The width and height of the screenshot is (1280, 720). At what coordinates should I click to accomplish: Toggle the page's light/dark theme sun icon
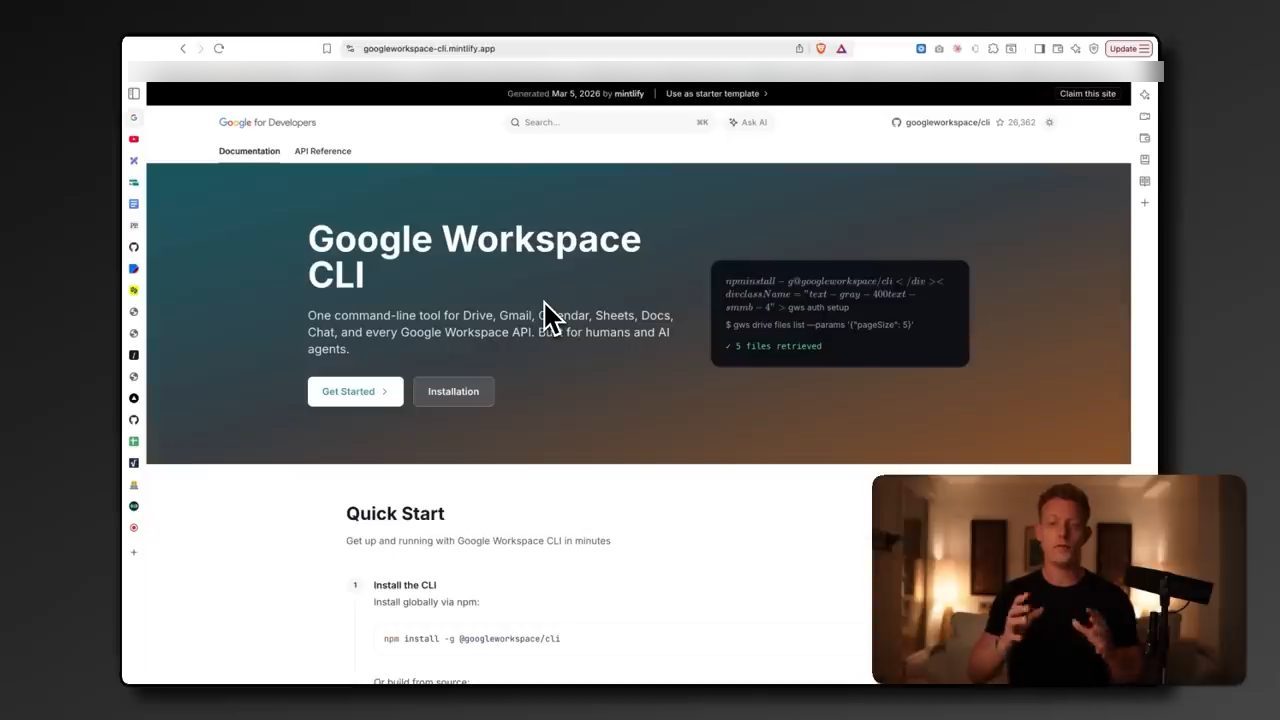coord(1049,122)
